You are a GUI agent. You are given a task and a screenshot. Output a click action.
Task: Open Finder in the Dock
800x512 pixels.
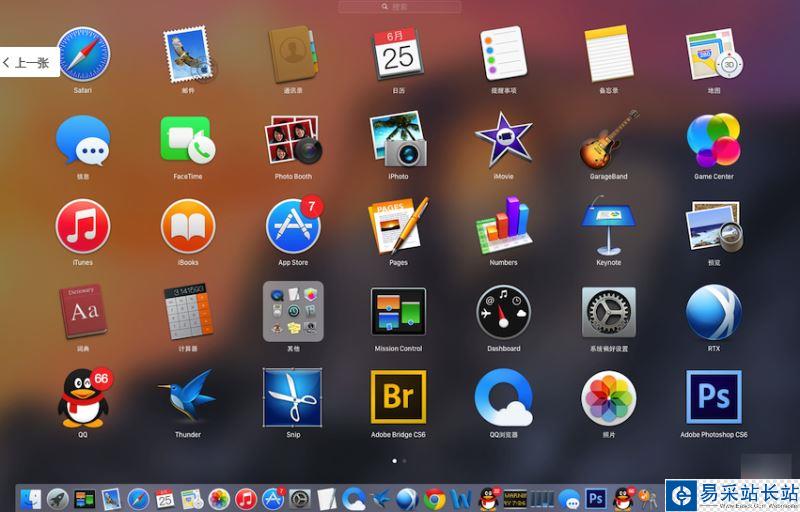coord(32,499)
